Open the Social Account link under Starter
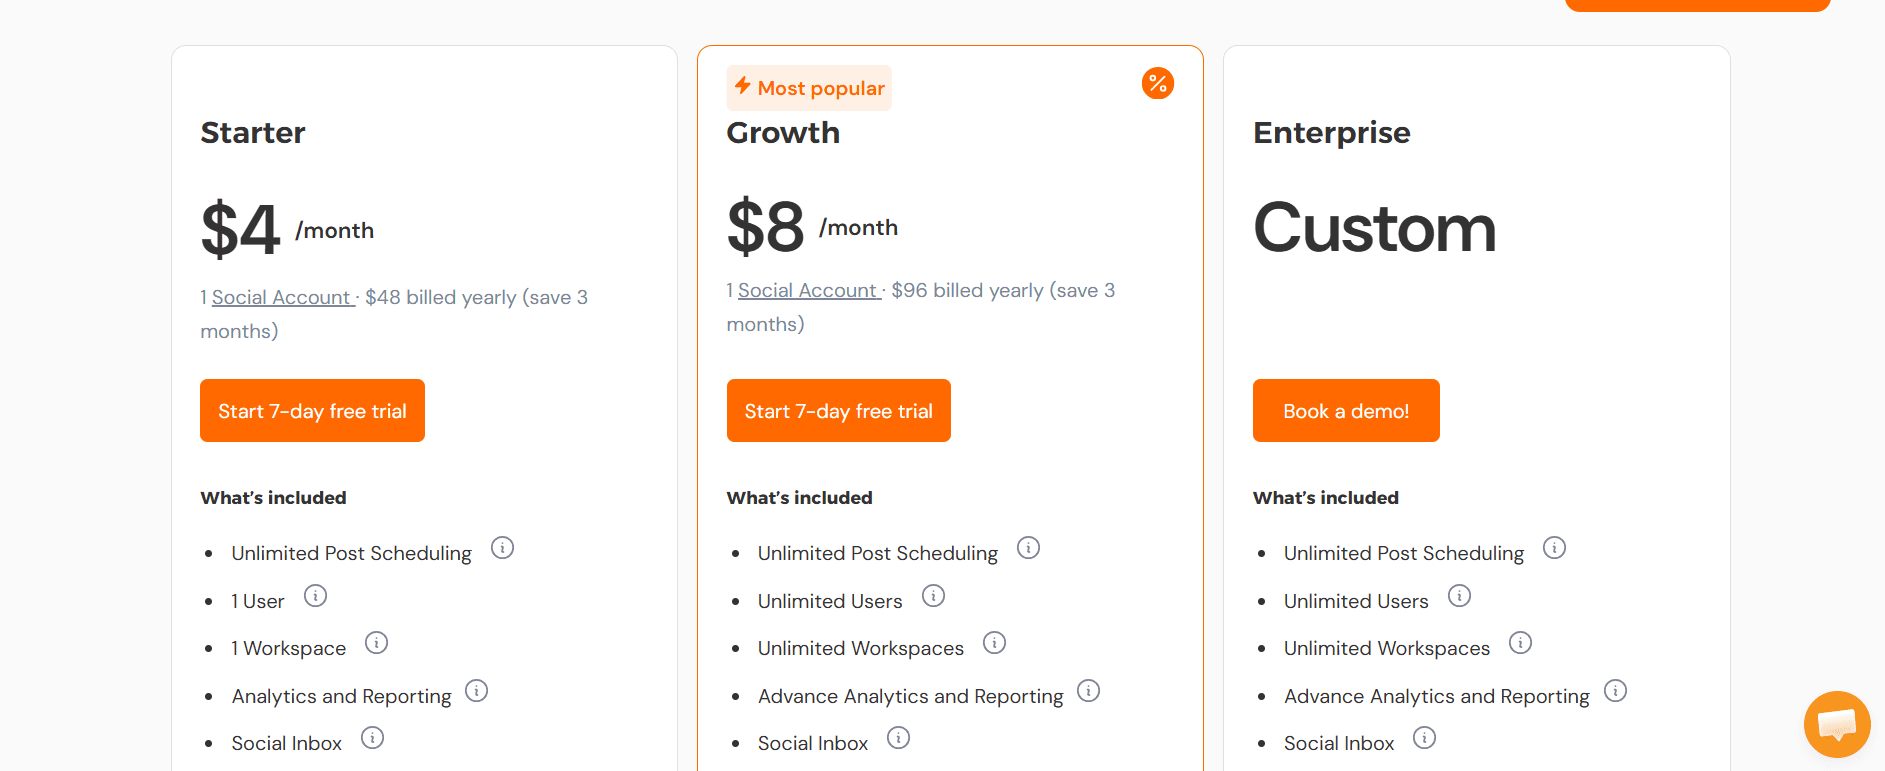This screenshot has width=1885, height=771. pyautogui.click(x=282, y=297)
